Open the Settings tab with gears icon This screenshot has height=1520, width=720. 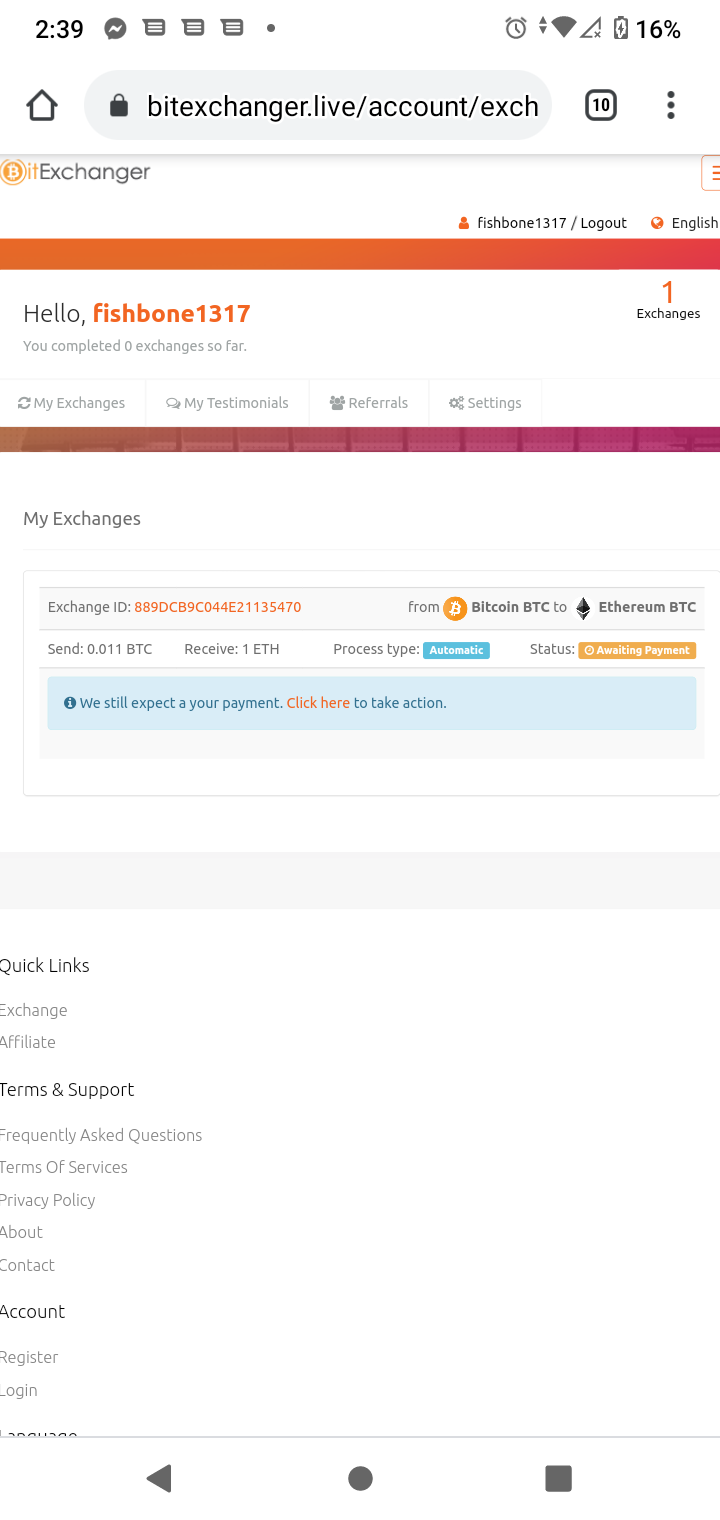tap(485, 403)
